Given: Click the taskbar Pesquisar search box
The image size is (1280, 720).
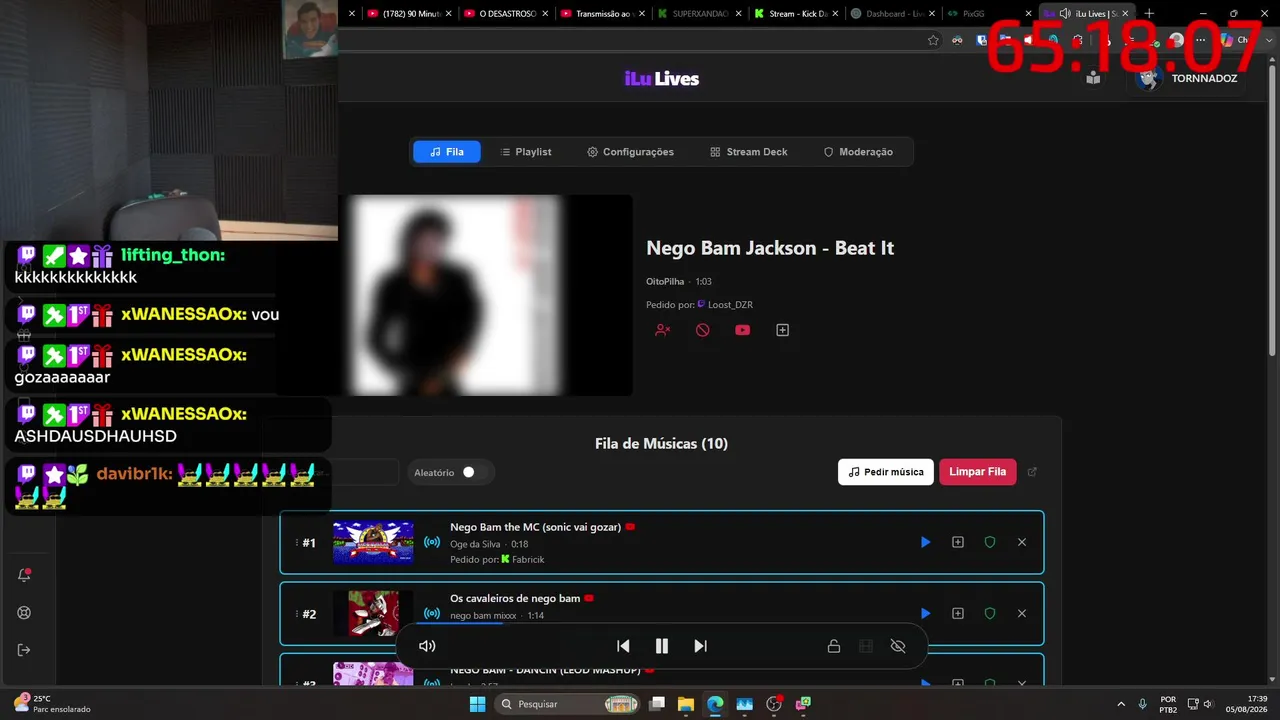Looking at the screenshot, I should pos(567,704).
